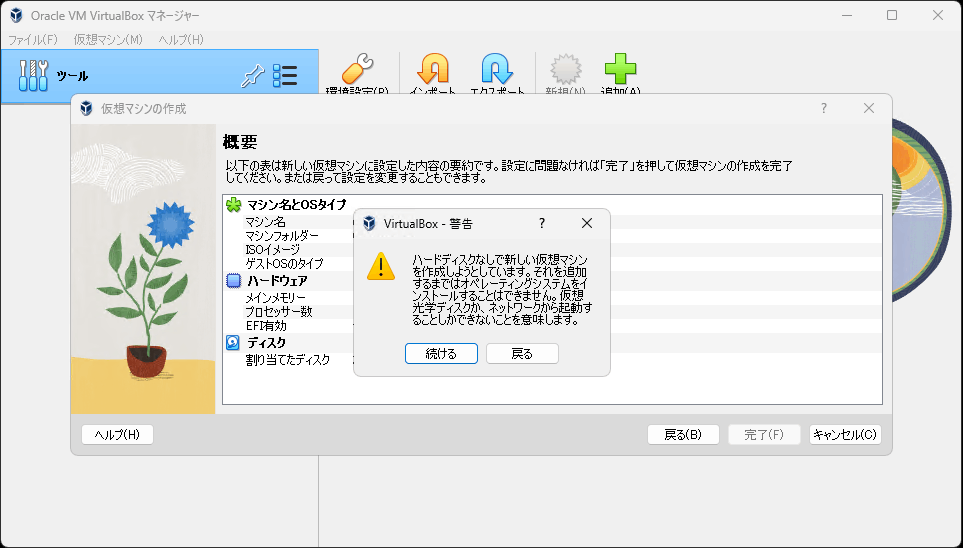The width and height of the screenshot is (963, 548).
Task: Close the VirtualBox - 警告 dialog
Action: [587, 223]
